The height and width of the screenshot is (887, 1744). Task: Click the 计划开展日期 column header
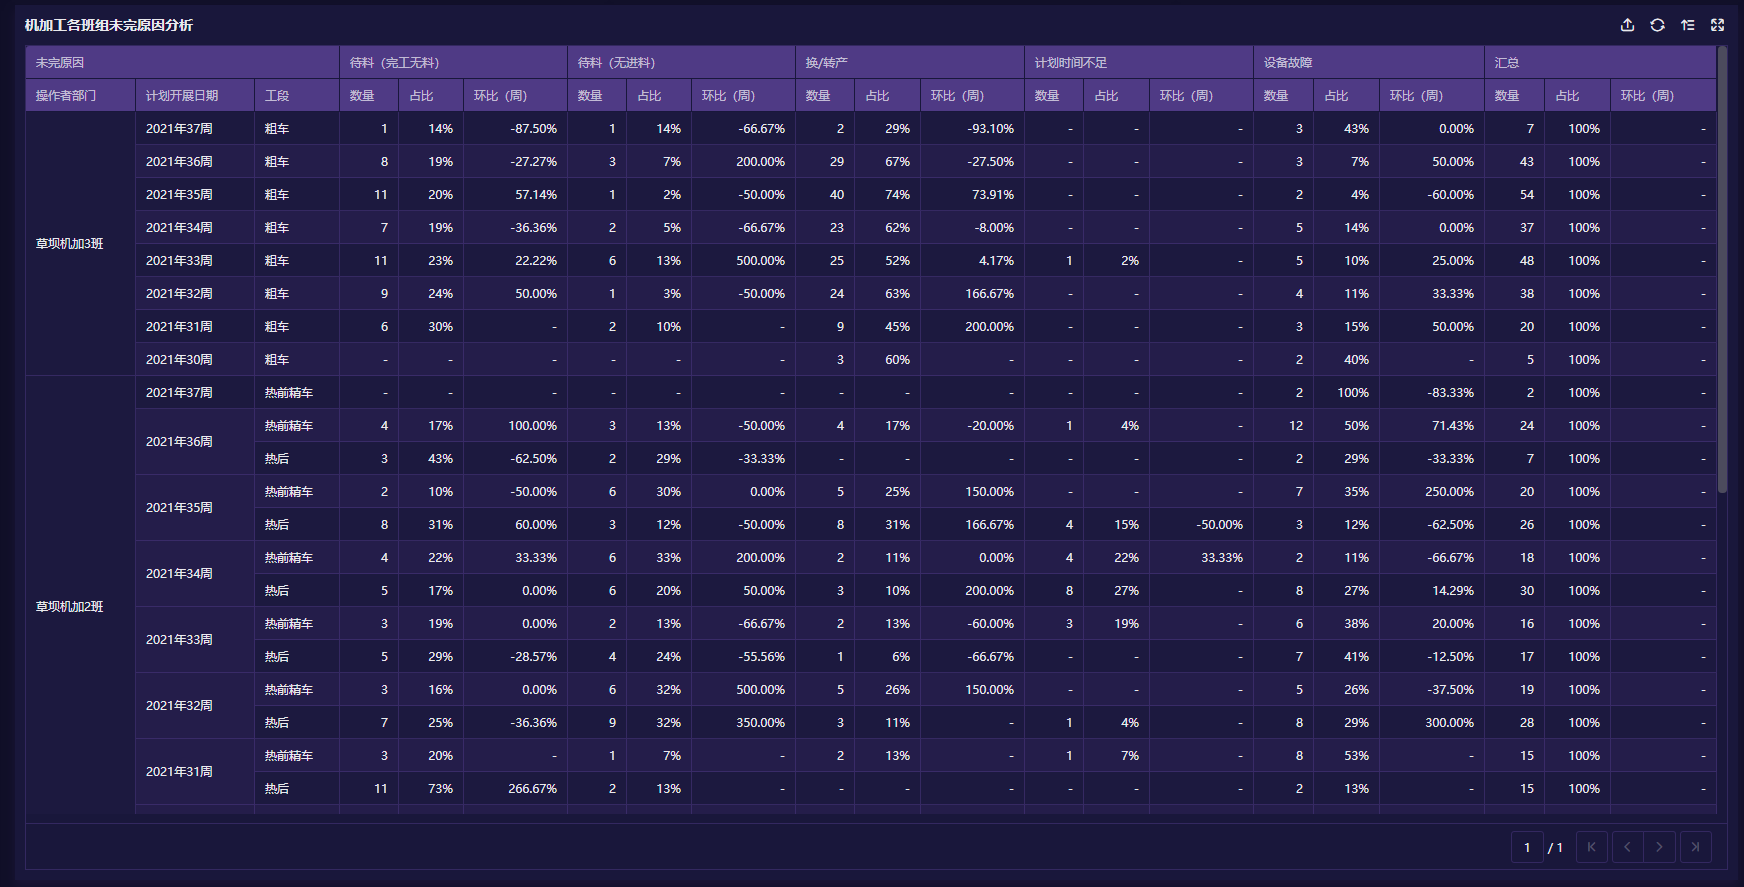pyautogui.click(x=182, y=96)
